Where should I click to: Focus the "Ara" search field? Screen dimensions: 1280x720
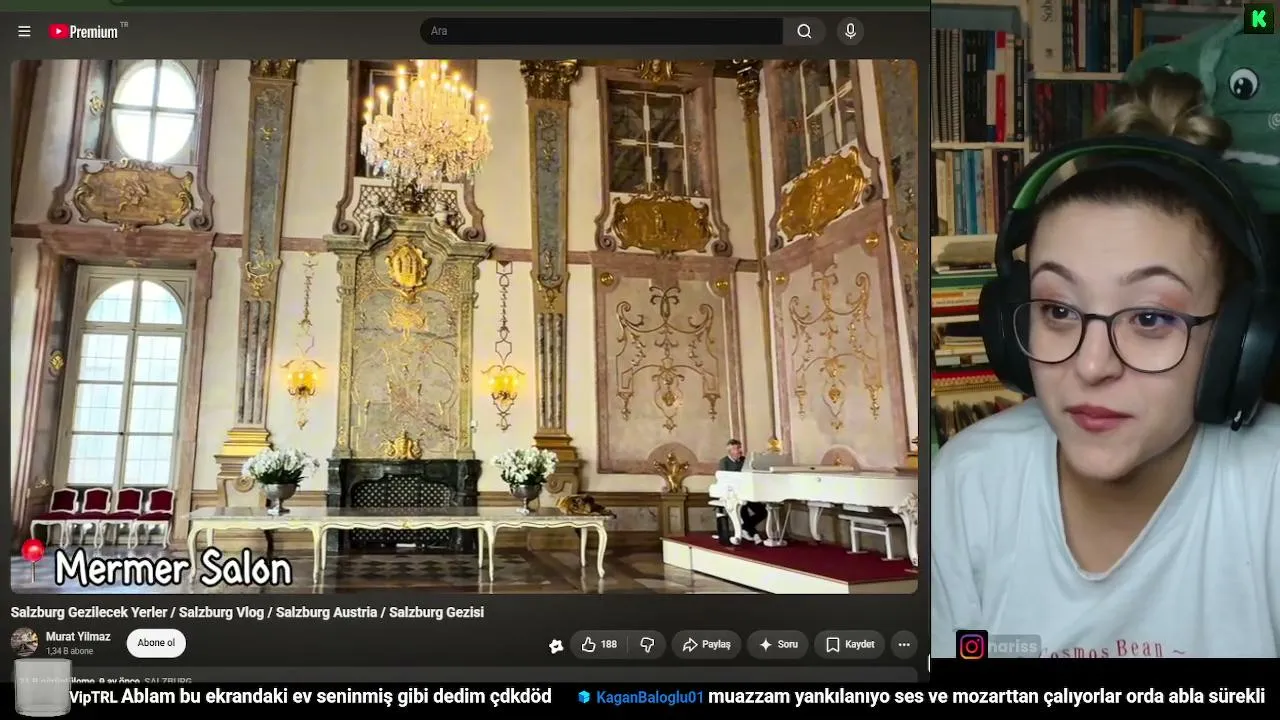[x=602, y=31]
